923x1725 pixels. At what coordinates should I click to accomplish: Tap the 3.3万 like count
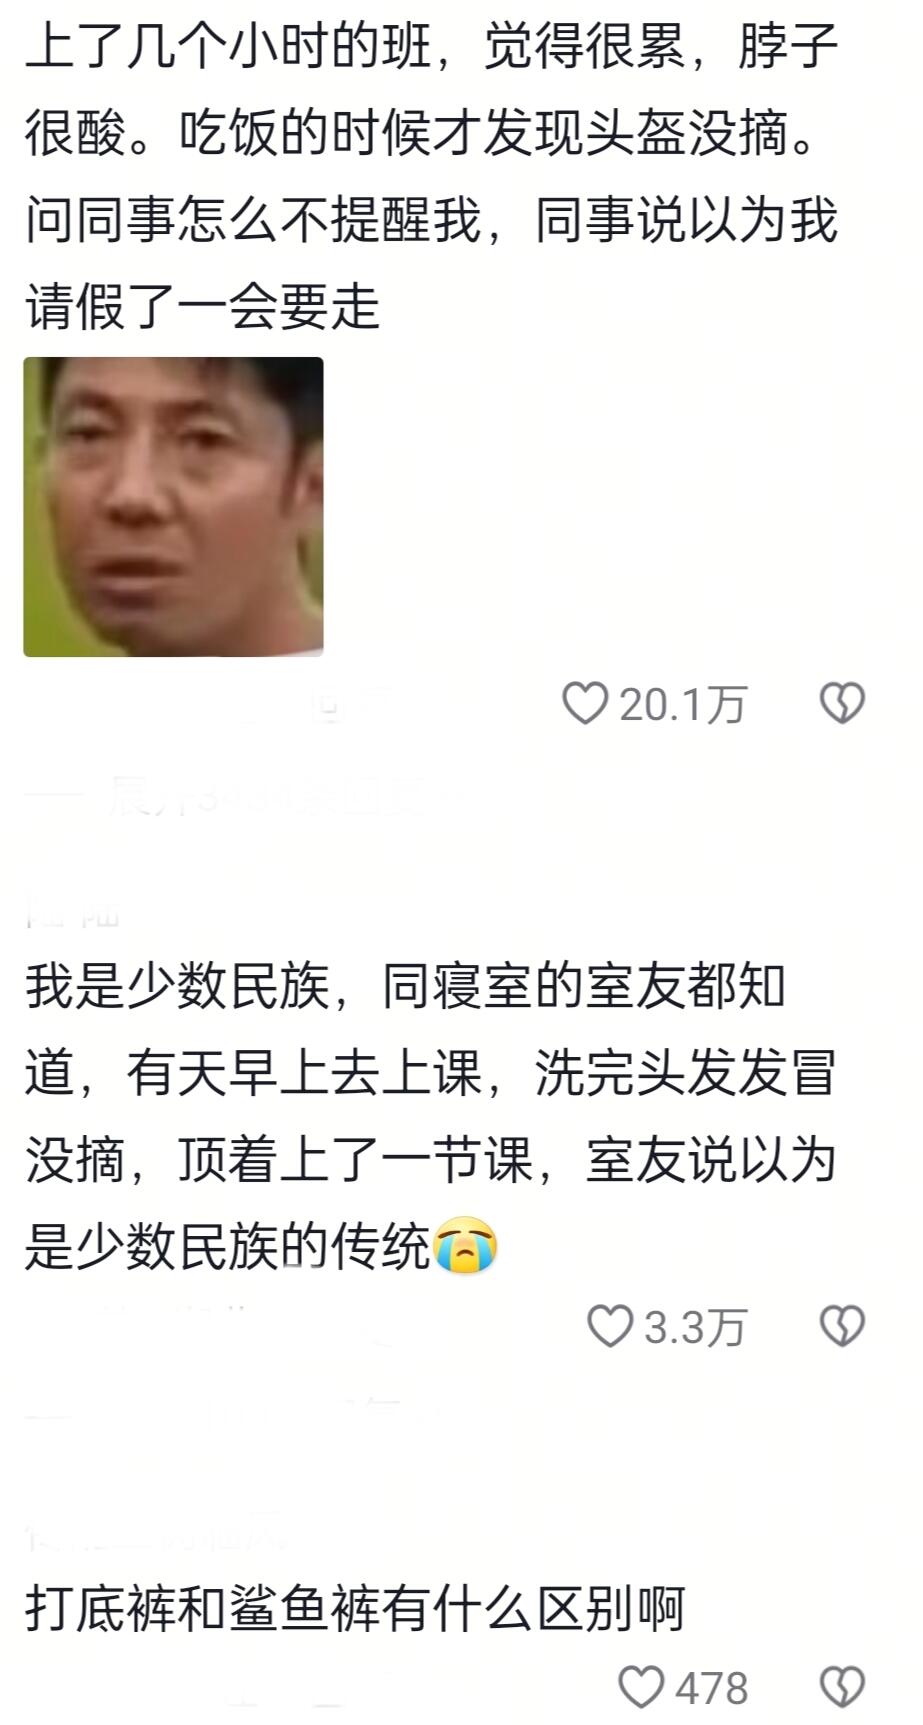[x=695, y=1328]
